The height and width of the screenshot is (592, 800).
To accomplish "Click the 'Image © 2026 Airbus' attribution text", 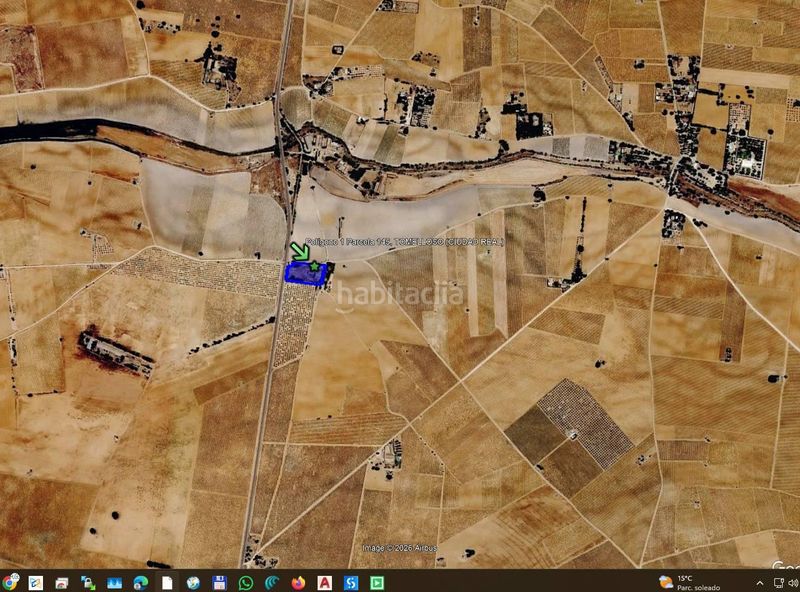I will 399,548.
